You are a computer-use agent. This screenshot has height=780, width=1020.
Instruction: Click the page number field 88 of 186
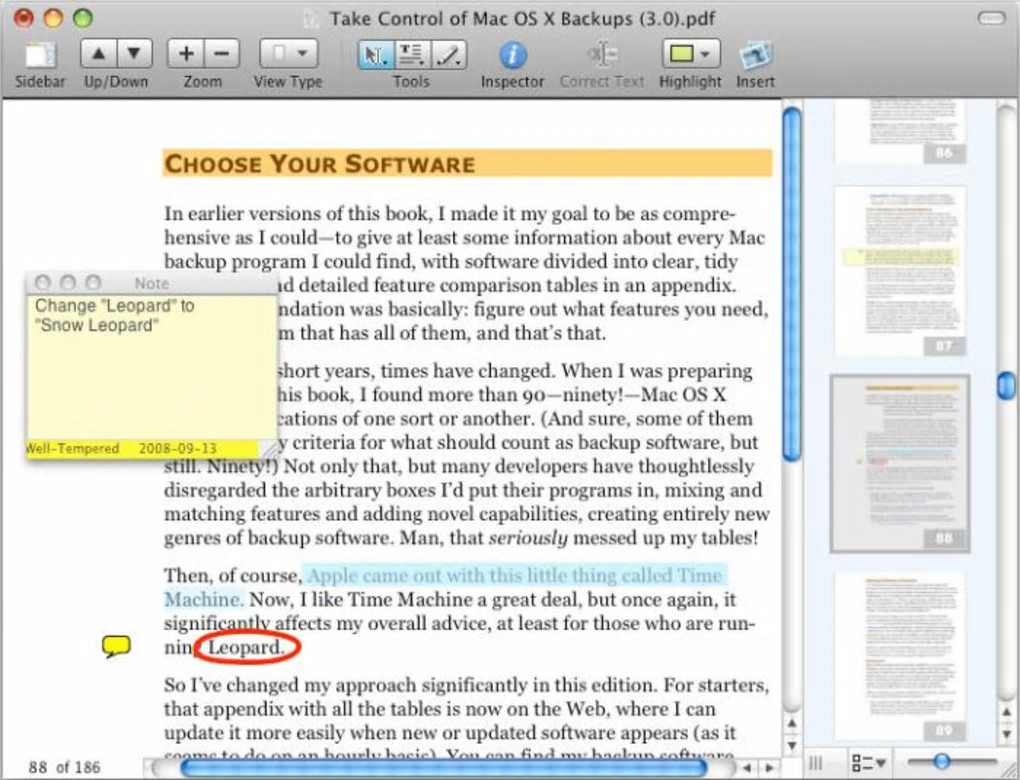click(64, 767)
